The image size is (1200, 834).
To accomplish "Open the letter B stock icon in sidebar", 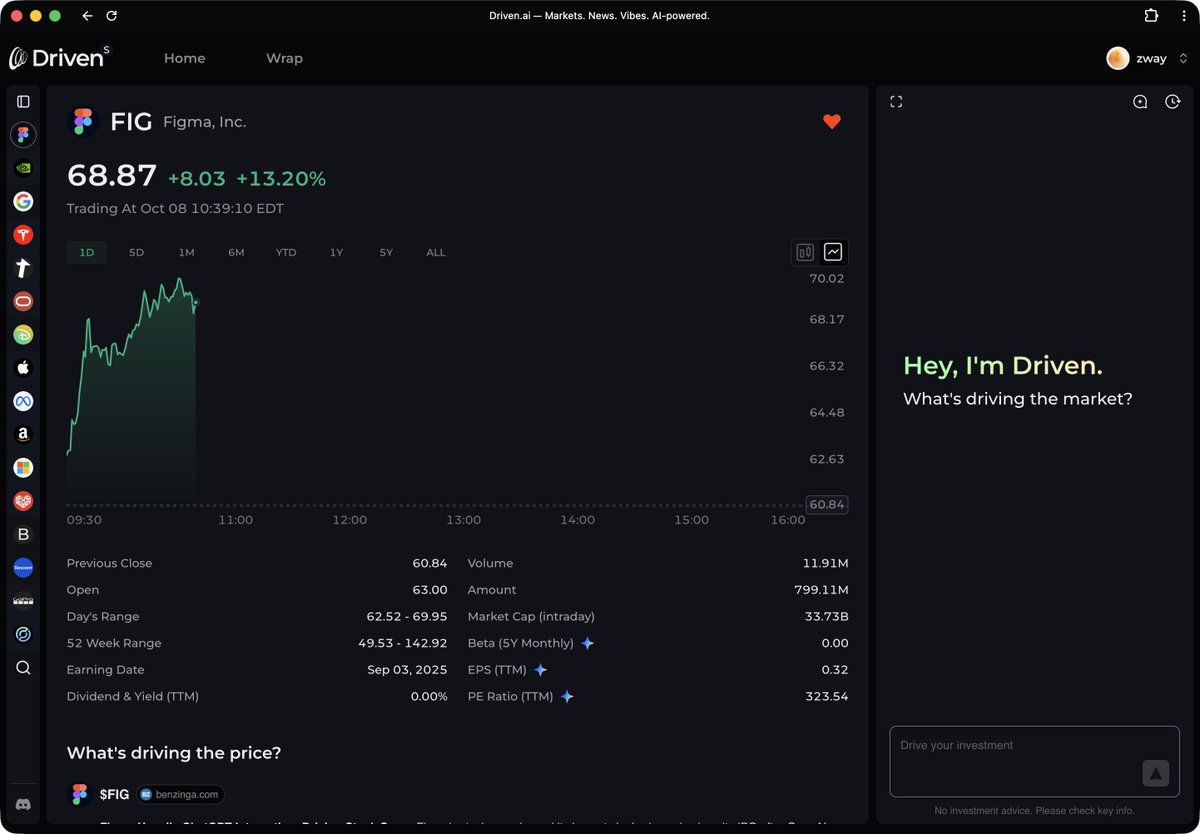I will (x=23, y=535).
